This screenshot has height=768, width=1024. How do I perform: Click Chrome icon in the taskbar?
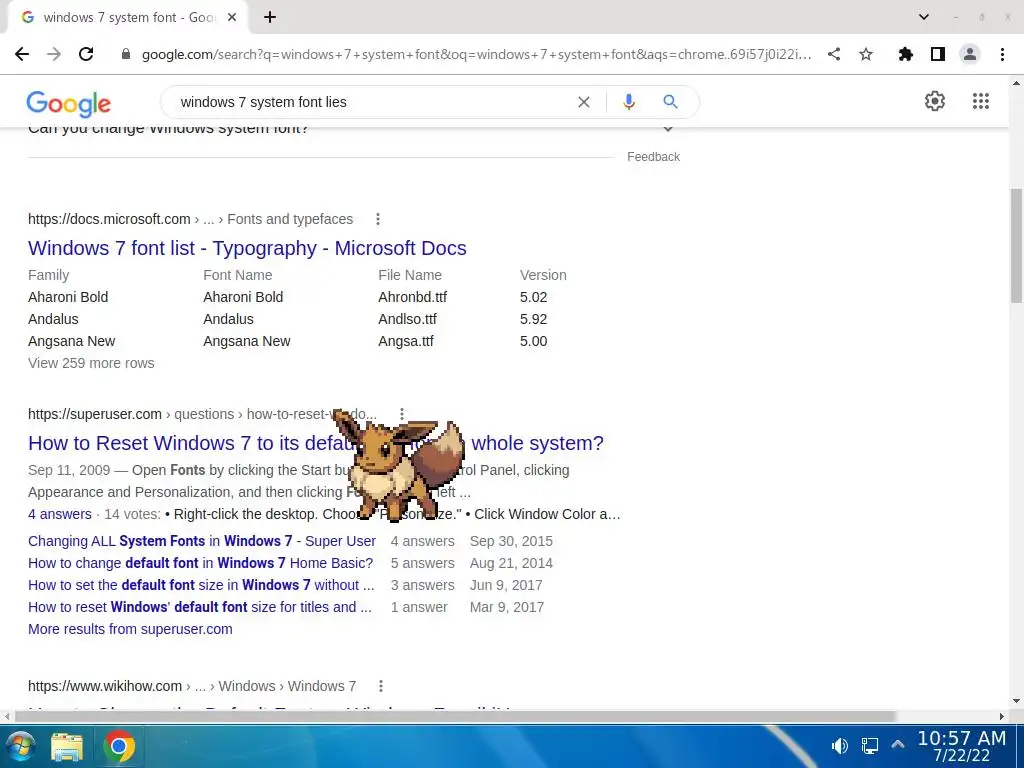(x=119, y=746)
